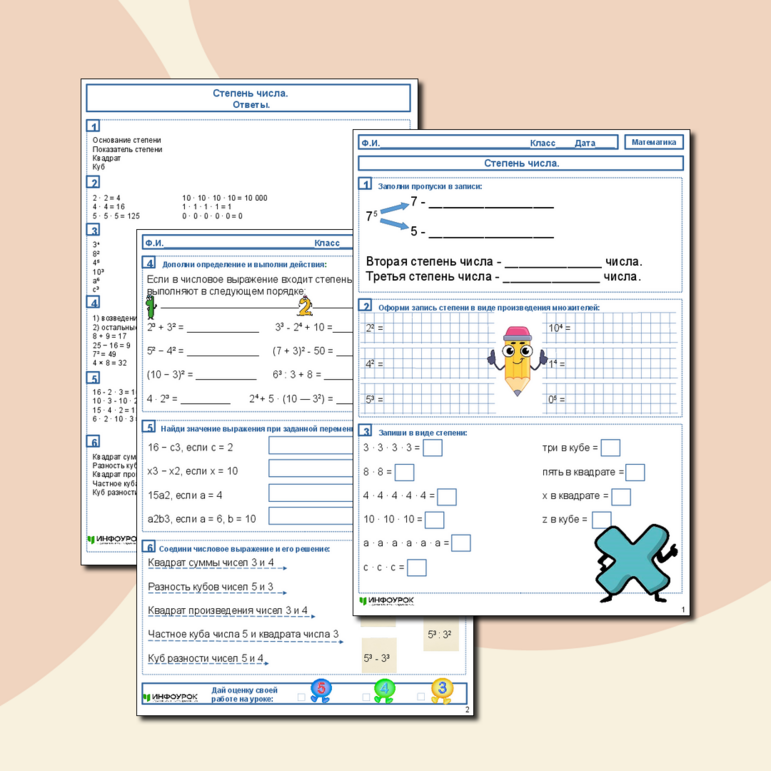Tick the checkbox beside the grade 5 medal
This screenshot has height=771, width=771.
click(x=301, y=697)
